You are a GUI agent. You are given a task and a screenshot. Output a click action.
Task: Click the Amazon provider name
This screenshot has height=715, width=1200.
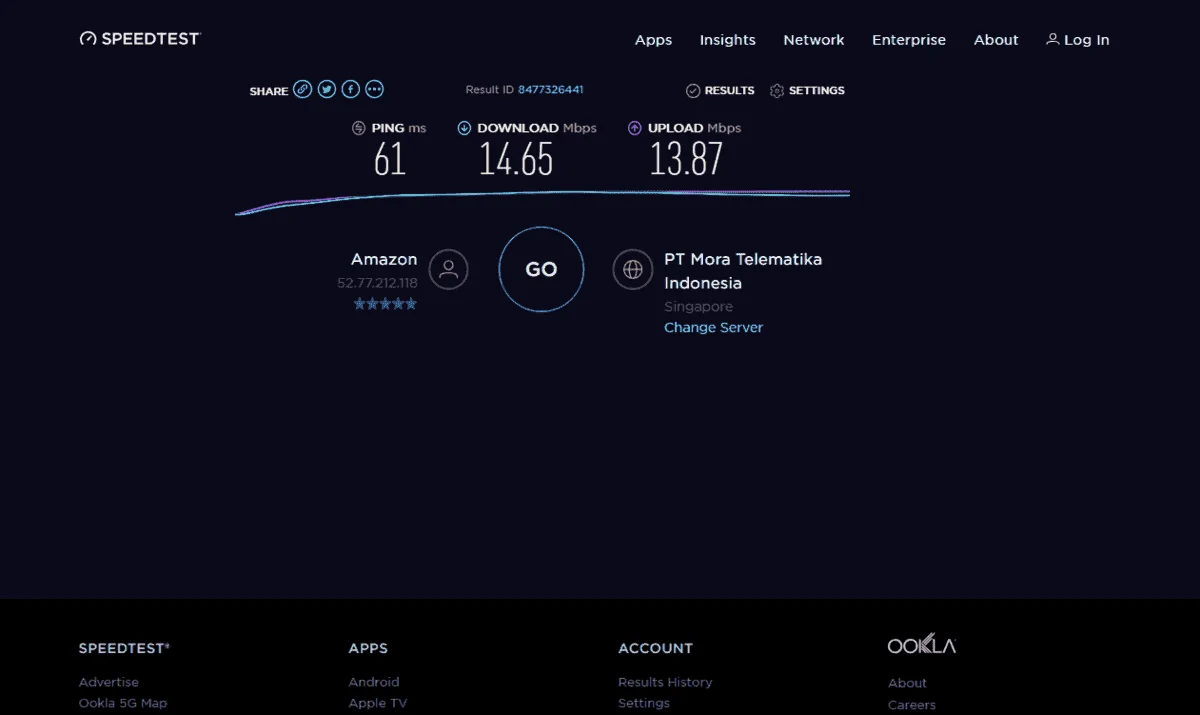point(384,259)
